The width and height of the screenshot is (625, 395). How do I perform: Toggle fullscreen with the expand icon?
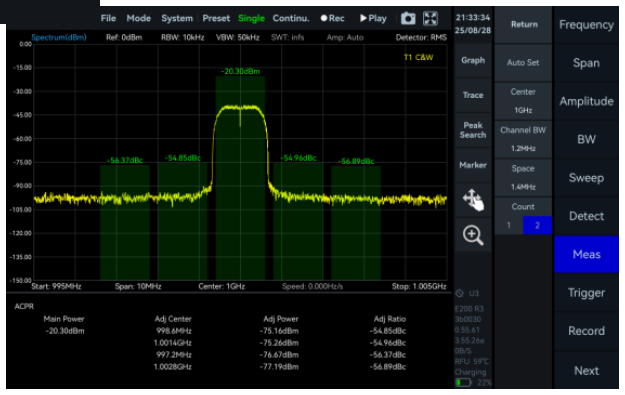(430, 18)
